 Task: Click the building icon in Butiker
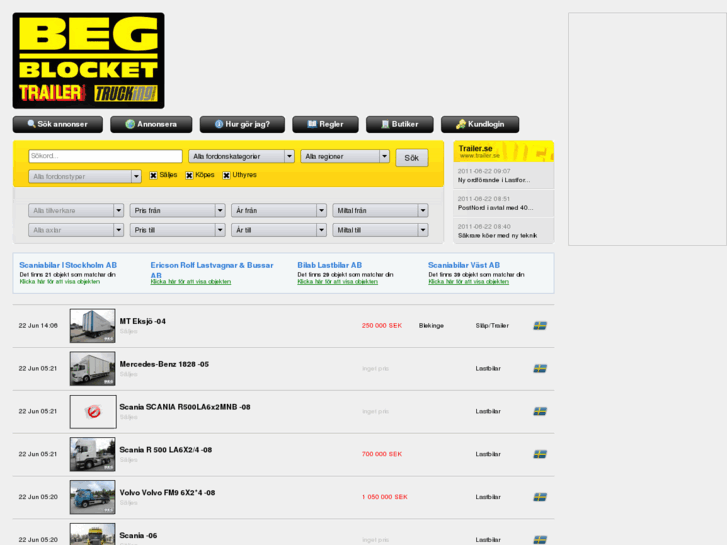point(385,124)
